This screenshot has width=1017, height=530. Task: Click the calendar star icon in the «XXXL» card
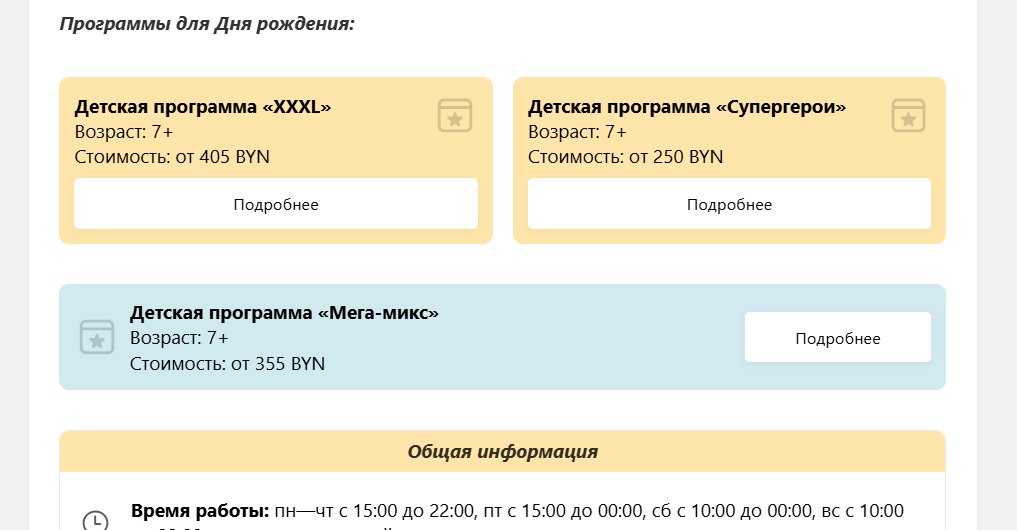[x=454, y=115]
